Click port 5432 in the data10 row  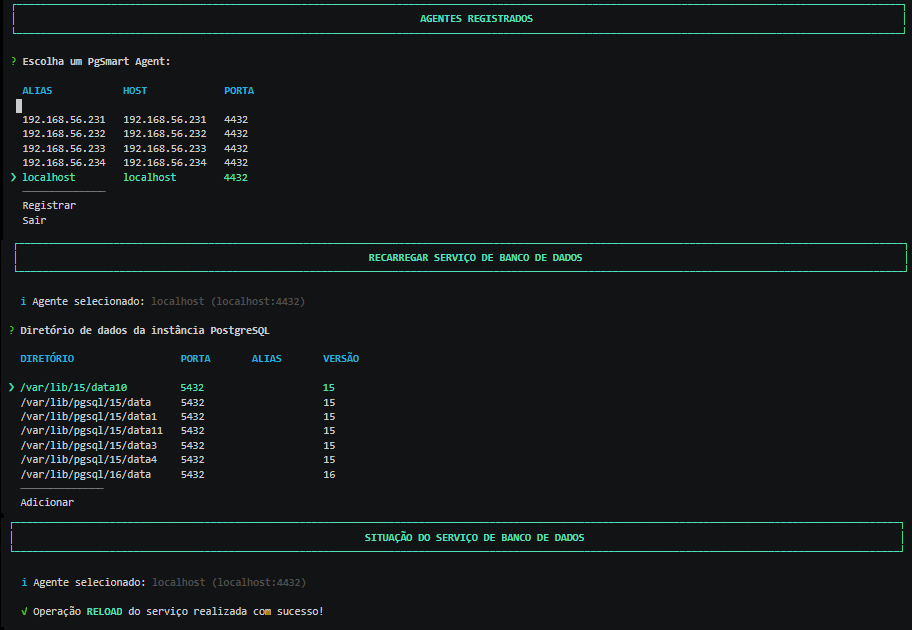192,387
